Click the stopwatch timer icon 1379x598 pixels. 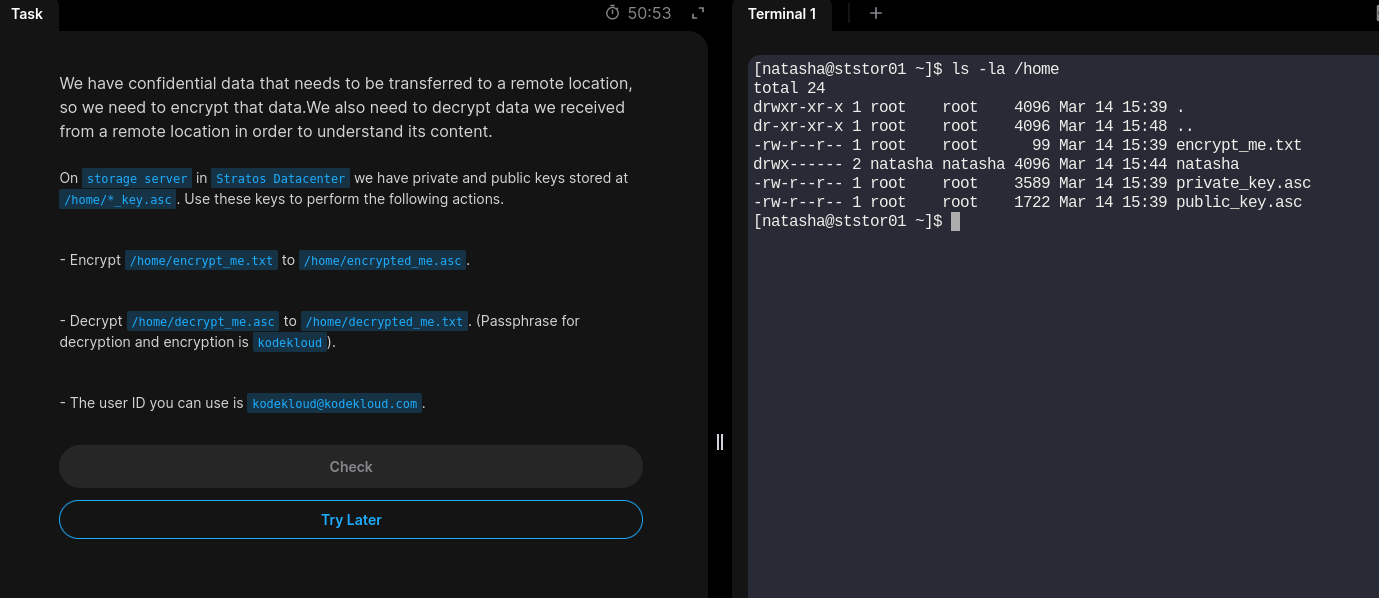point(613,13)
